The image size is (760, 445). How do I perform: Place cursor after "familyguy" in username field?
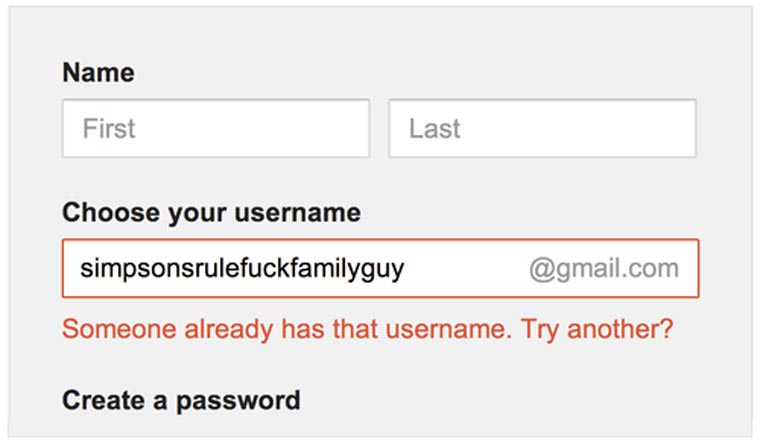click(406, 268)
